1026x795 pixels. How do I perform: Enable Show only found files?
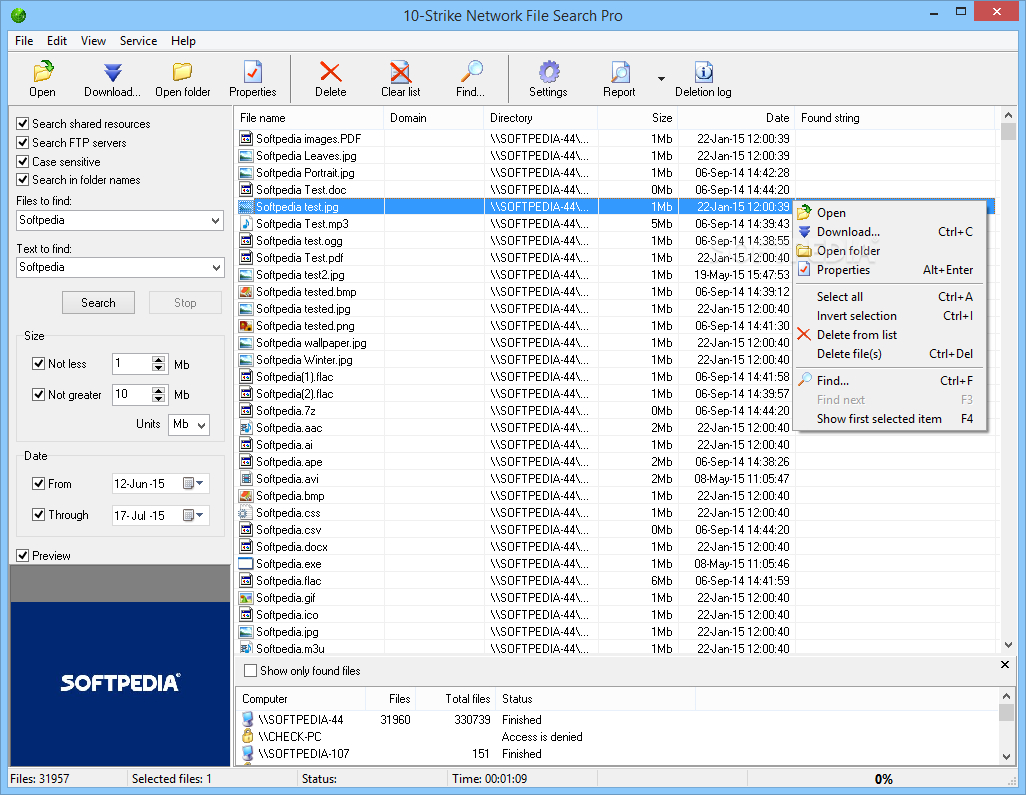click(251, 671)
